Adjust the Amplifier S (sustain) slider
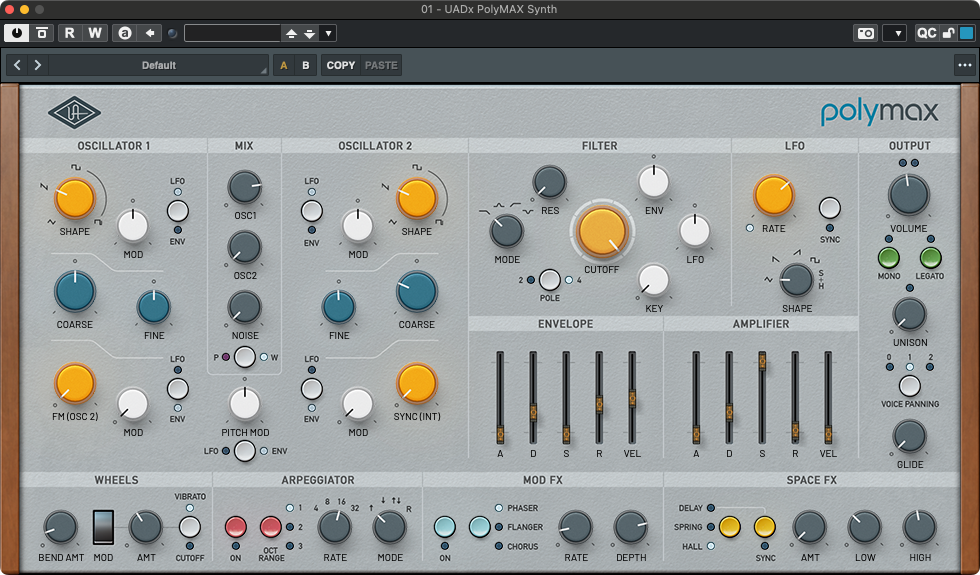Viewport: 980px width, 575px height. pos(762,361)
